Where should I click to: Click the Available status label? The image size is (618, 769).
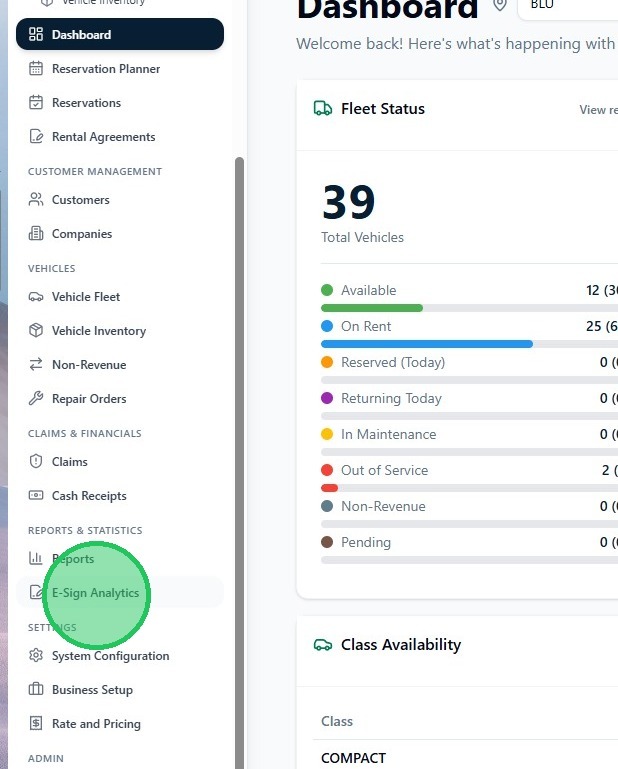click(368, 290)
